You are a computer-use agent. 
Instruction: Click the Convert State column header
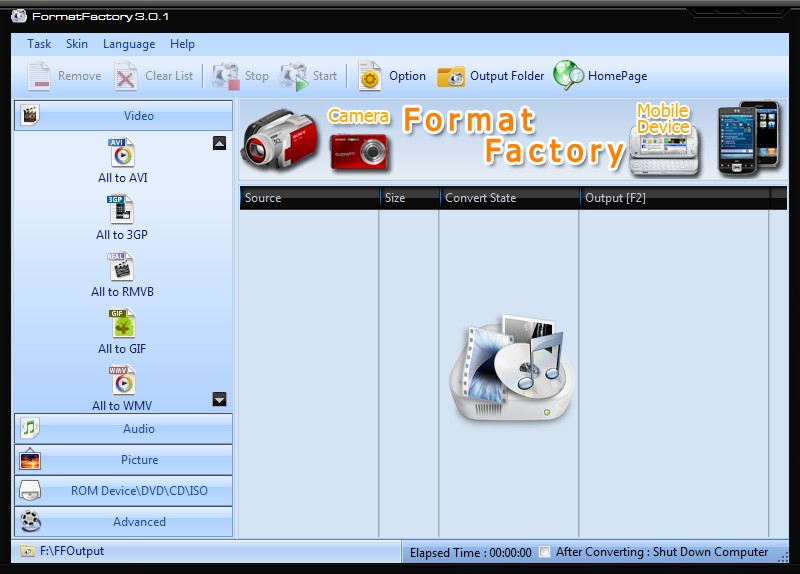pos(509,198)
